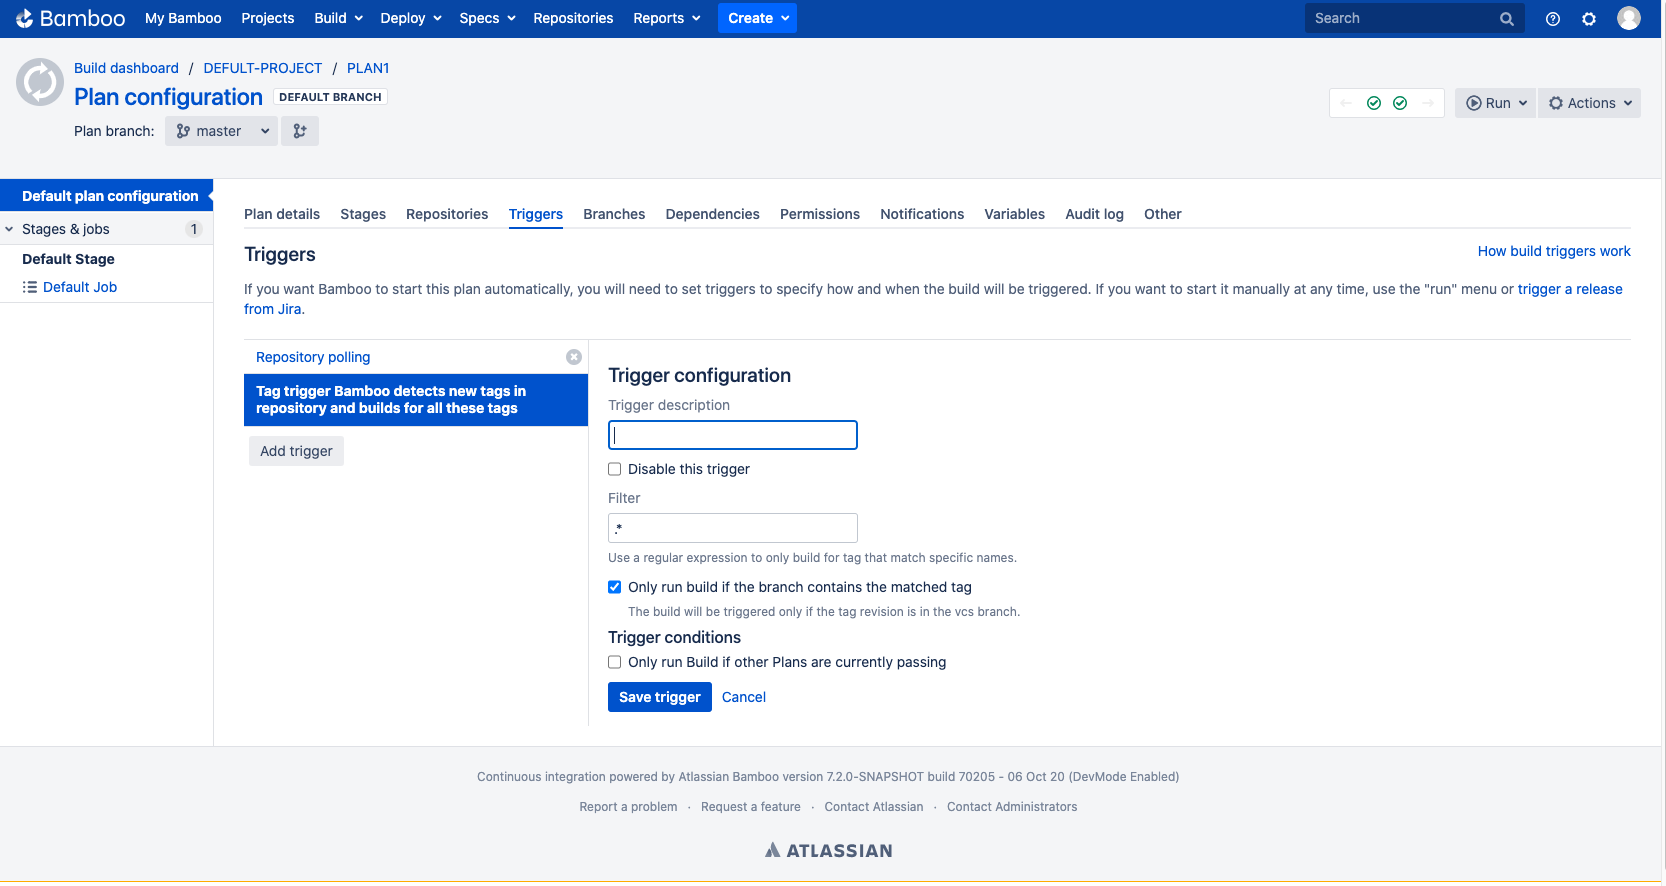Open the help question mark icon
This screenshot has width=1666, height=886.
(1553, 19)
